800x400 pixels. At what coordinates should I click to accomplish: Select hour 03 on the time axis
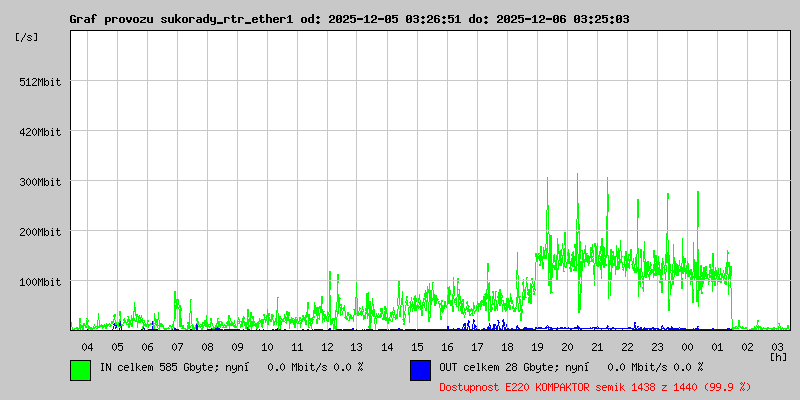pyautogui.click(x=777, y=347)
